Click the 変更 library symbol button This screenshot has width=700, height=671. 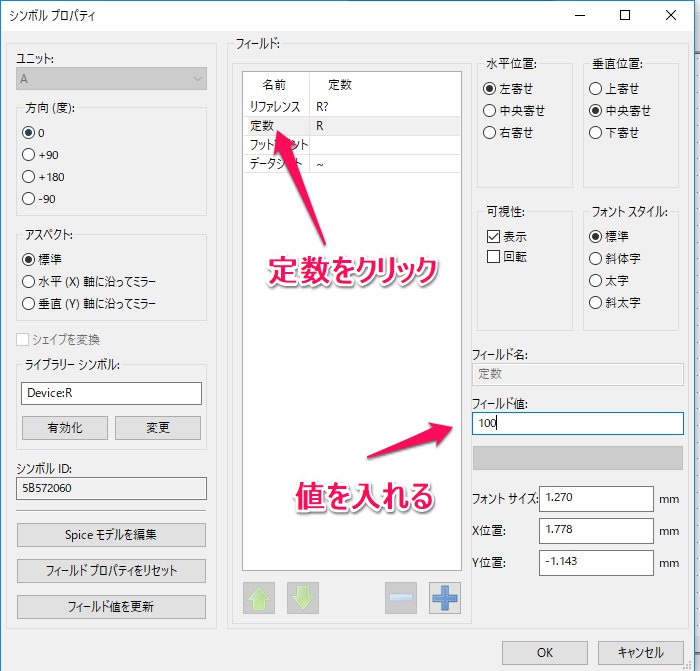click(x=157, y=428)
